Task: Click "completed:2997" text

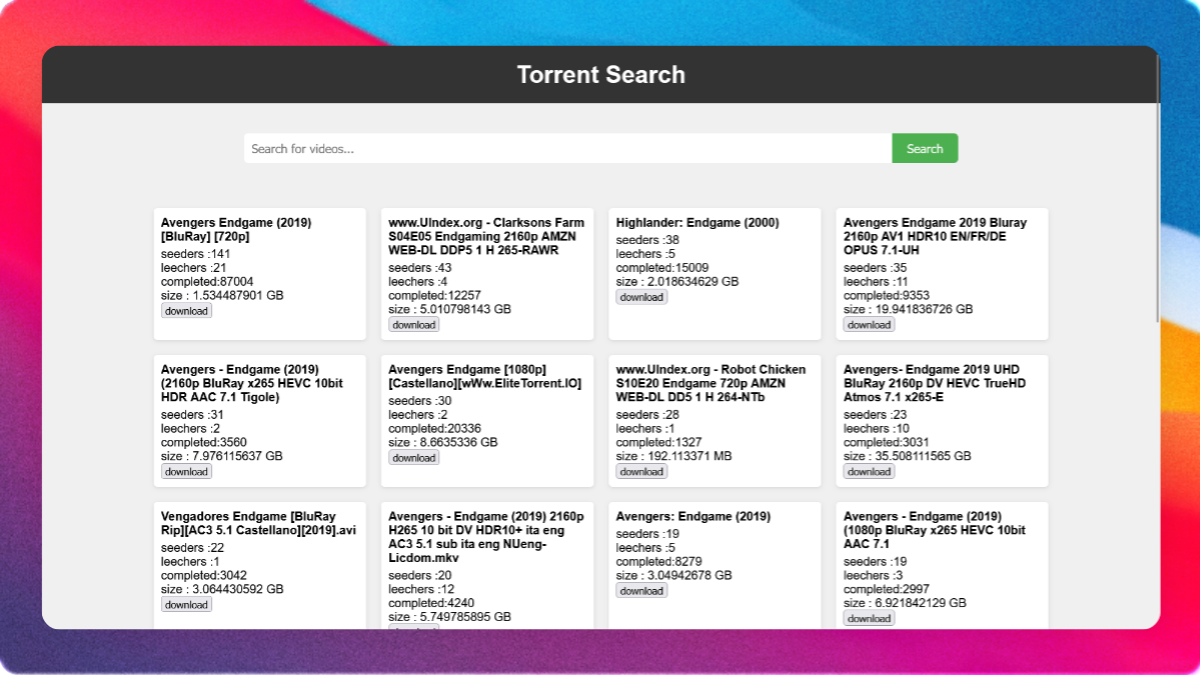Action: tap(886, 590)
